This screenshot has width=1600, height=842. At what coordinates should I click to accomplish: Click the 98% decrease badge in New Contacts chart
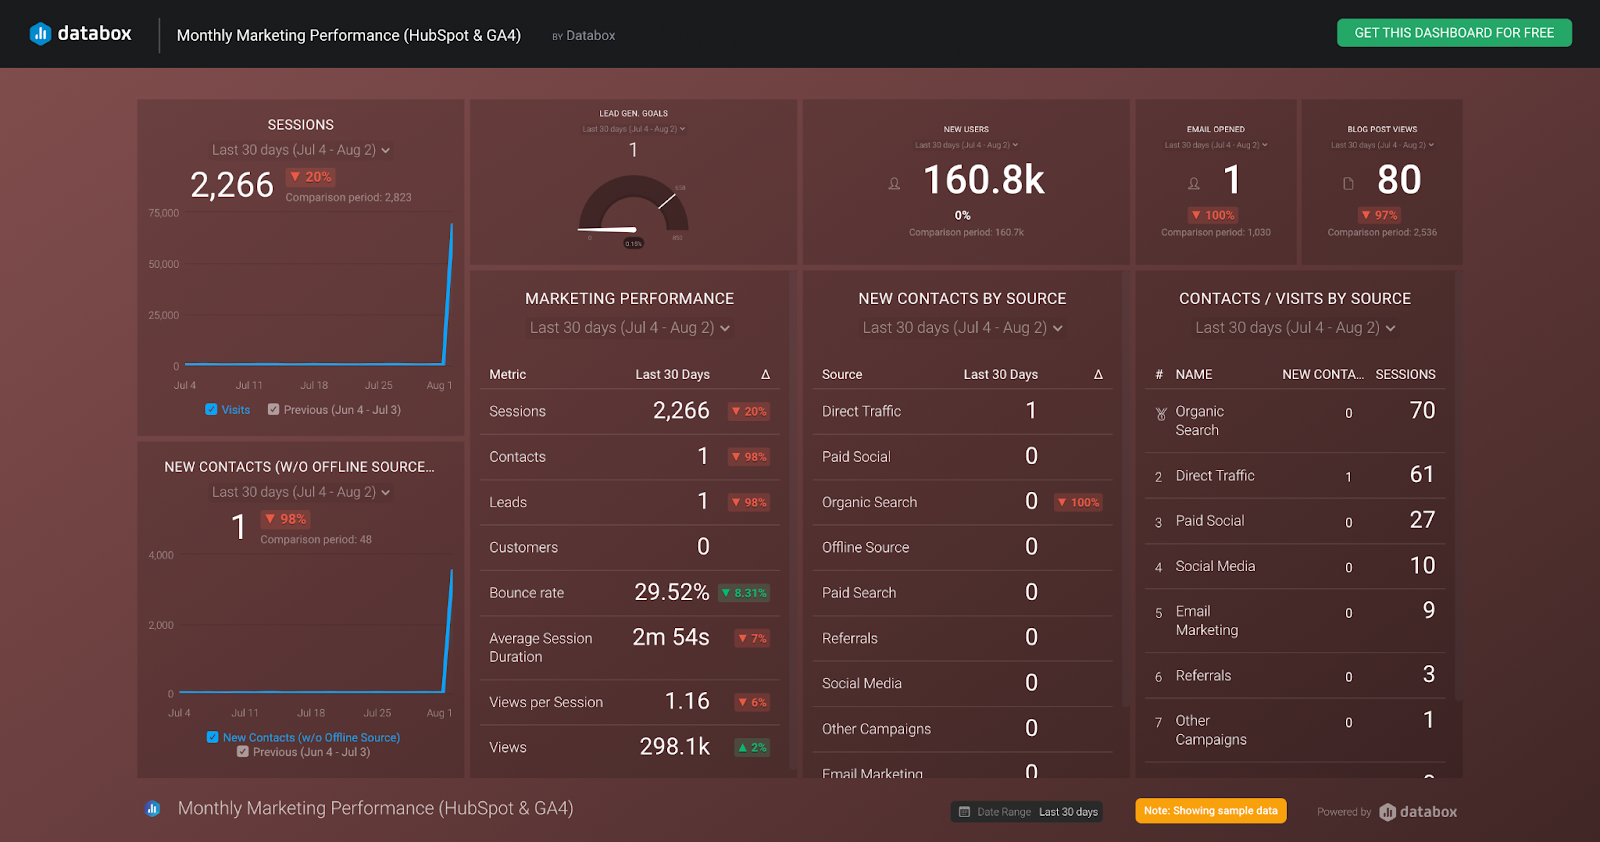click(x=286, y=519)
